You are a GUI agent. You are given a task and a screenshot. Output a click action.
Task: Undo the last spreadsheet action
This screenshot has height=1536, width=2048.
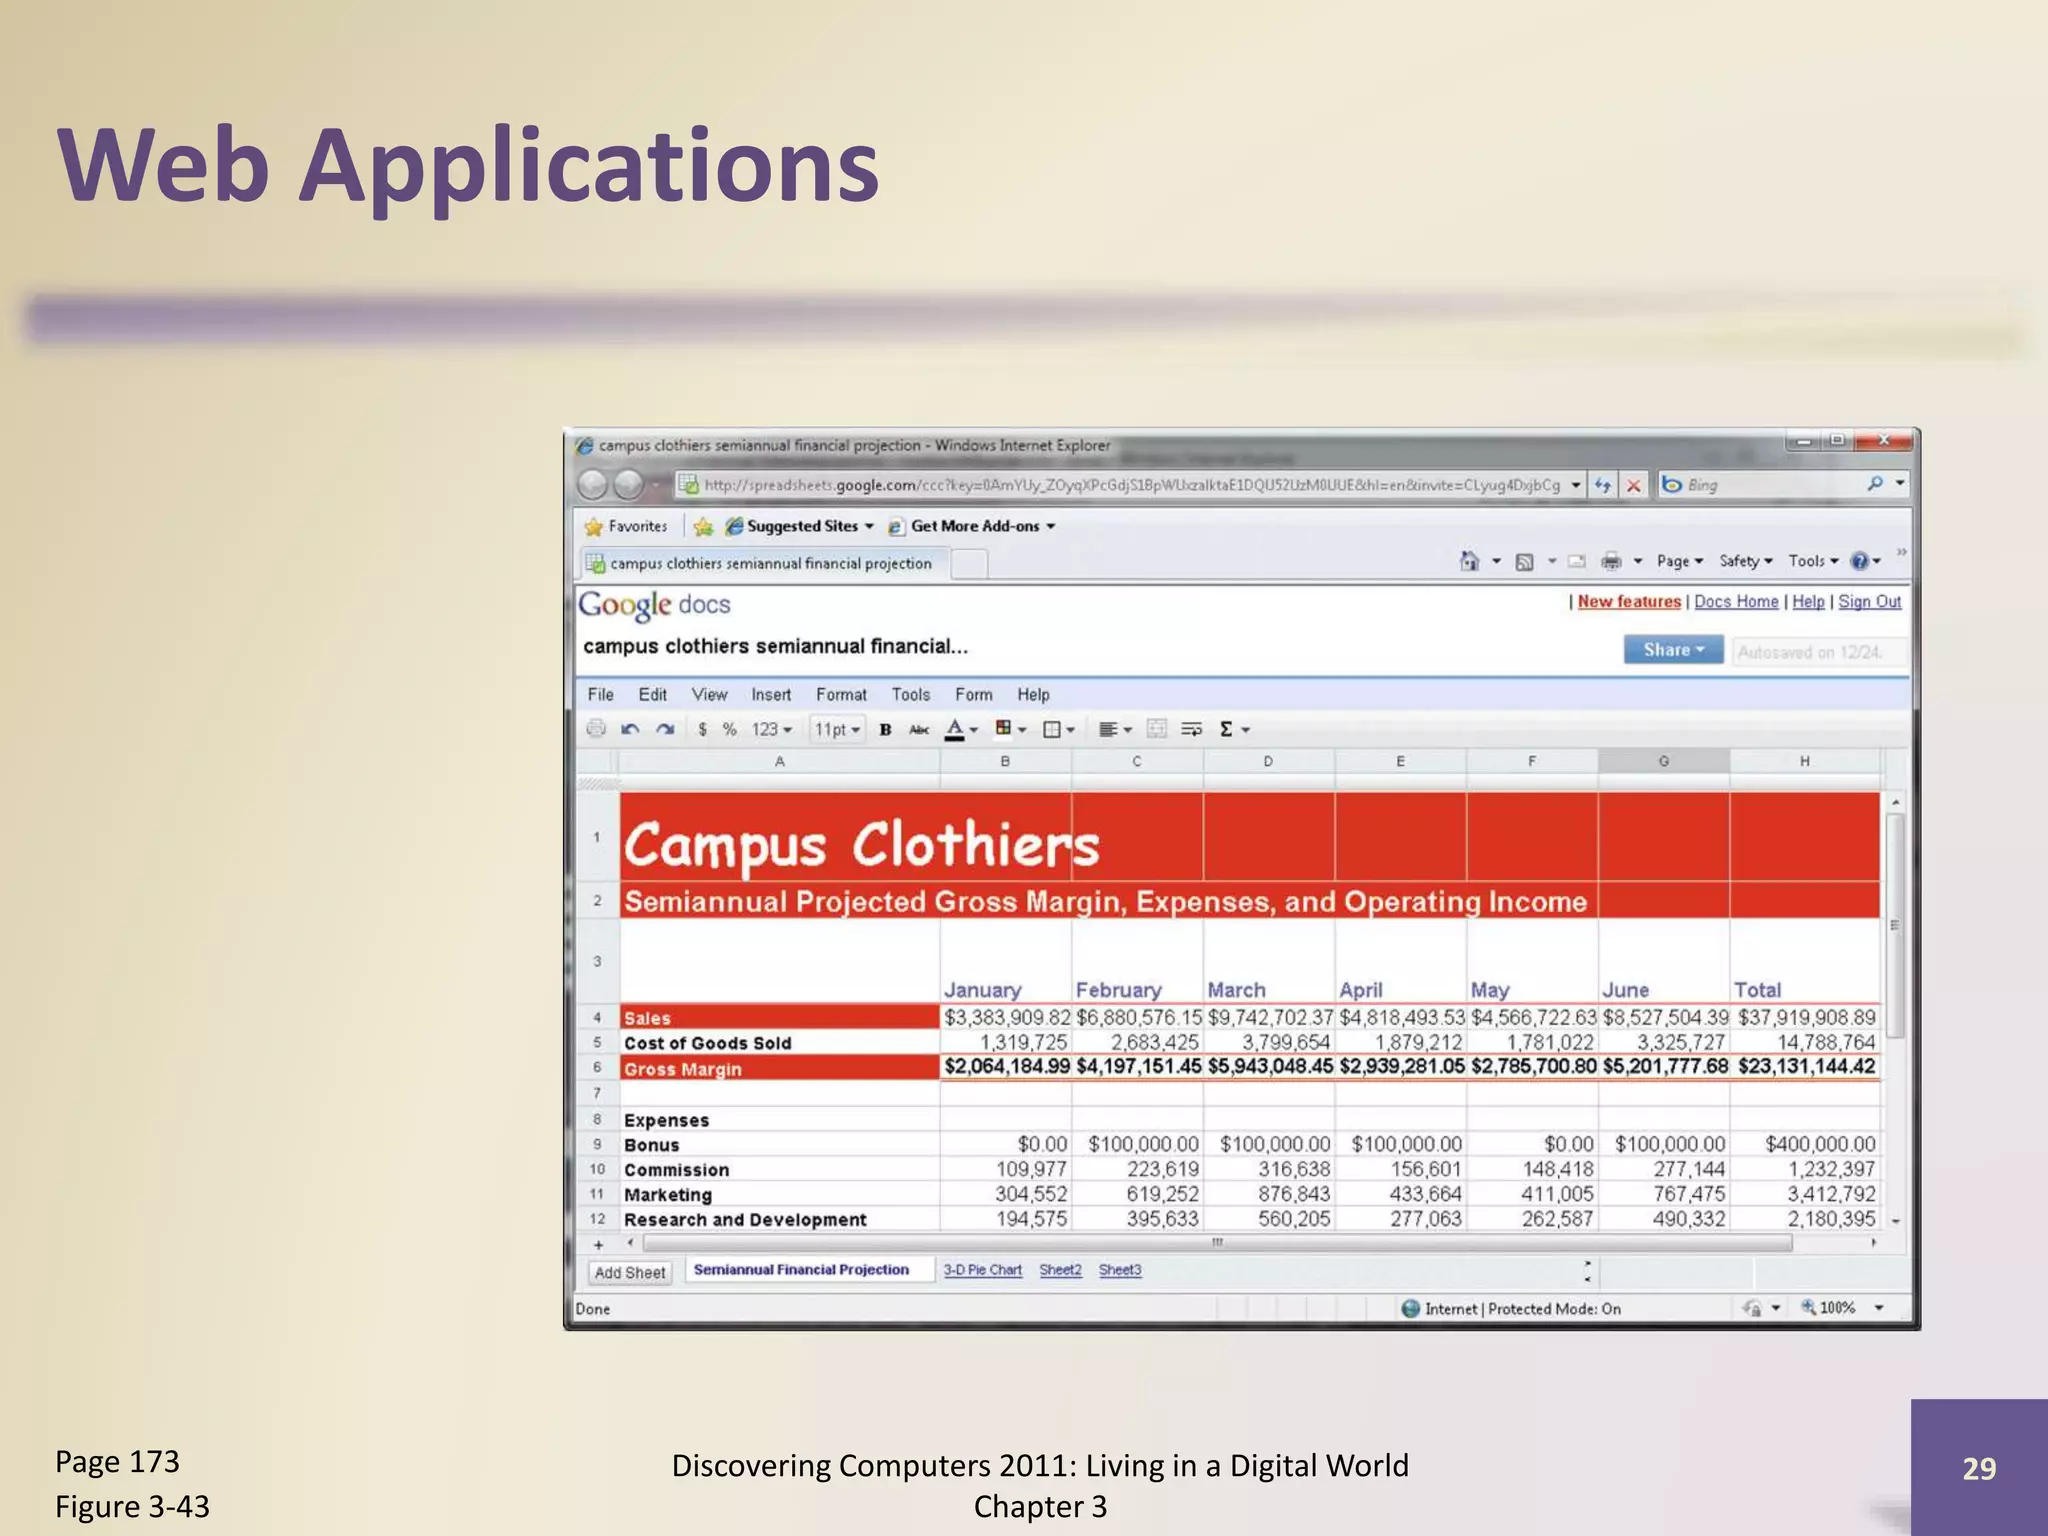tap(630, 729)
